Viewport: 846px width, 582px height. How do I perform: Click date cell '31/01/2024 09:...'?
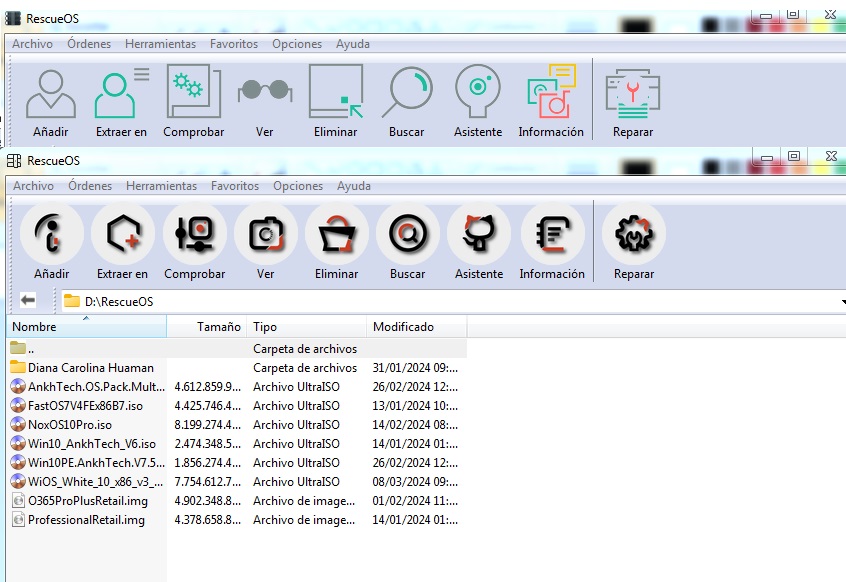(x=415, y=368)
